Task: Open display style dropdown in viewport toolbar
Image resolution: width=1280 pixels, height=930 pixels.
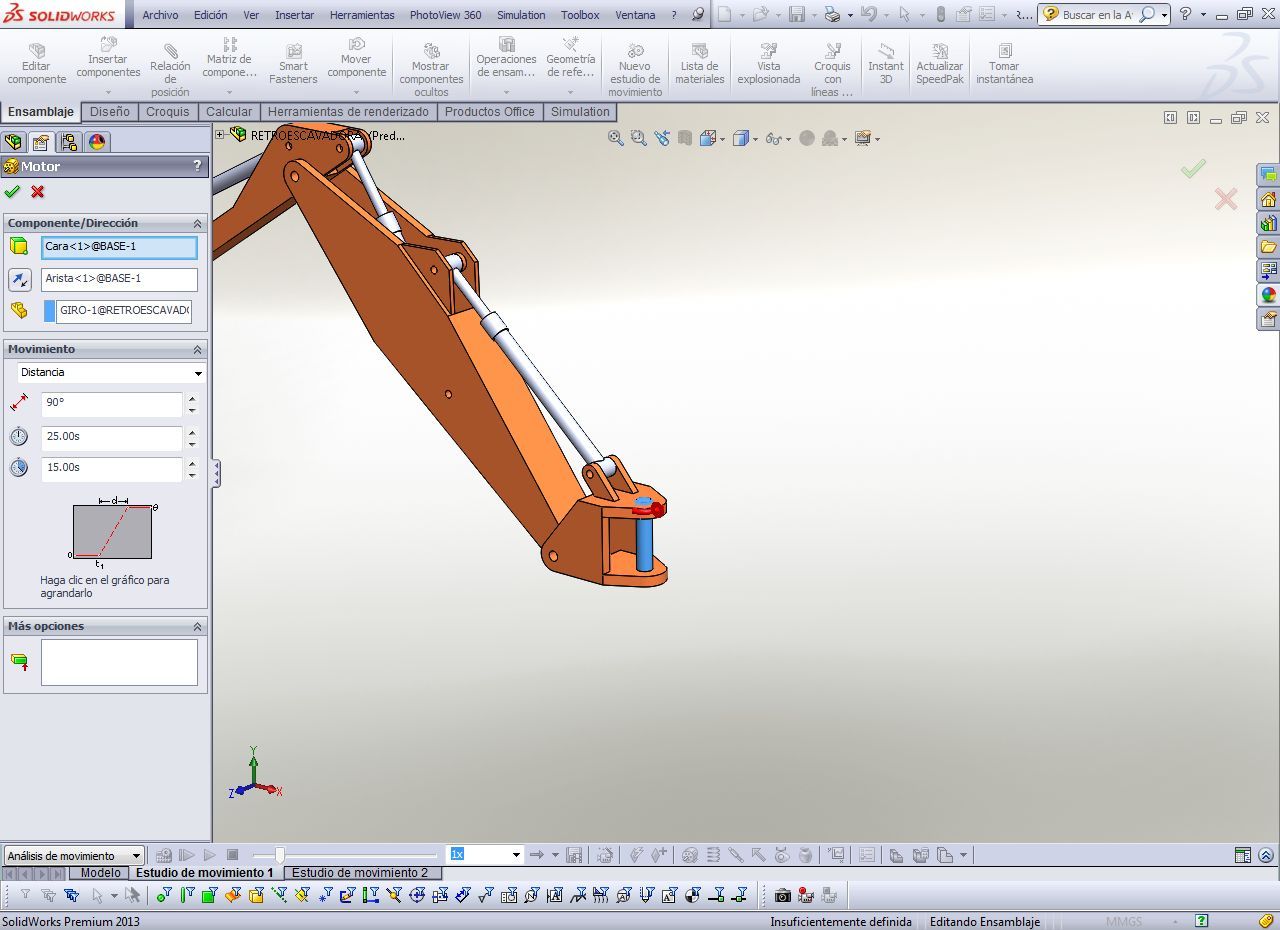Action: [755, 139]
